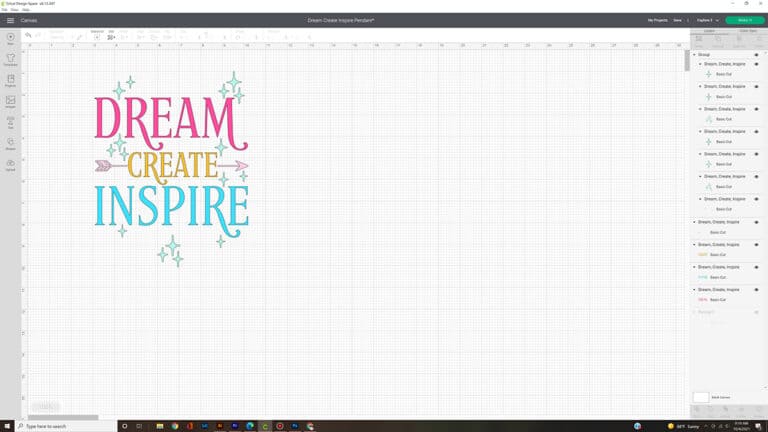This screenshot has height=432, width=768.
Task: Click the Save button
Action: pos(677,21)
